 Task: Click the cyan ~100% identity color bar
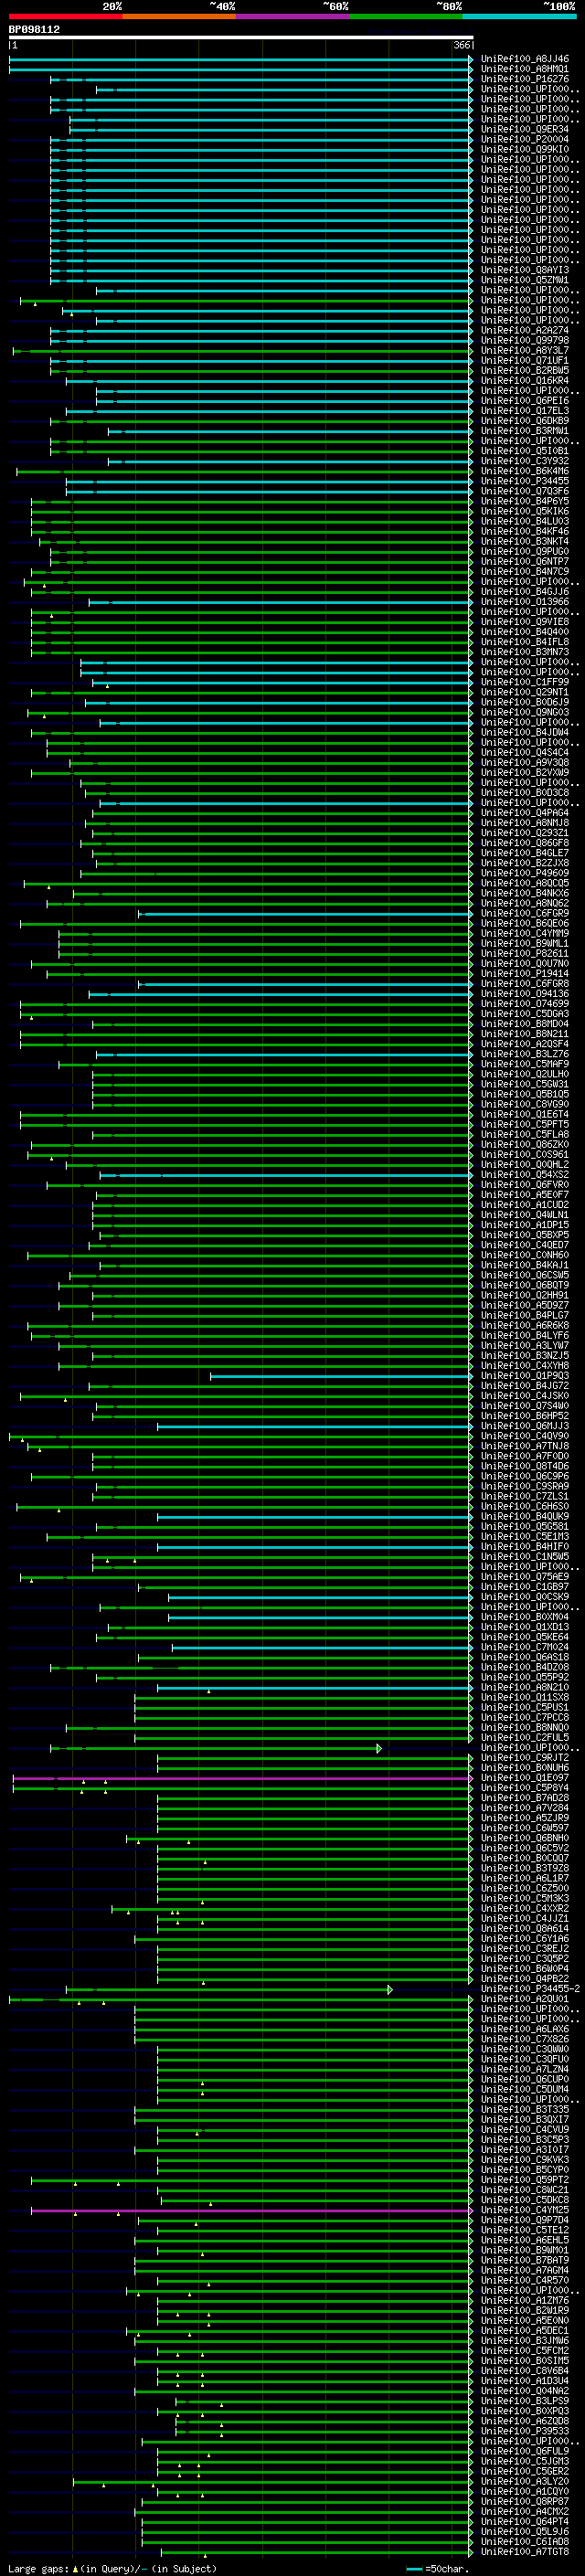pos(519,16)
